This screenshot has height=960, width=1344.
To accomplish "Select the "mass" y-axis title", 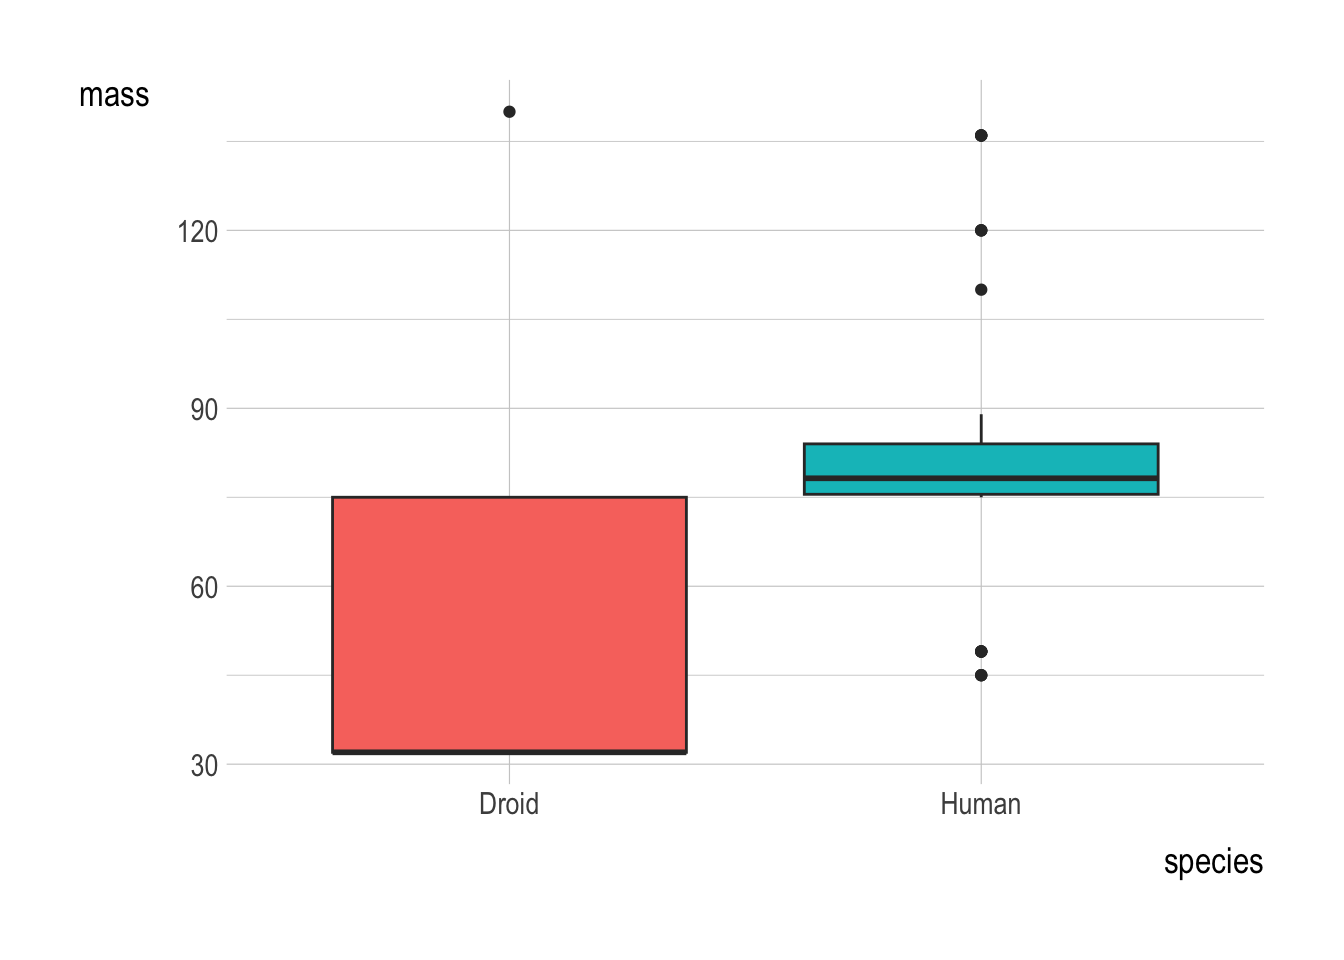I will (x=114, y=95).
